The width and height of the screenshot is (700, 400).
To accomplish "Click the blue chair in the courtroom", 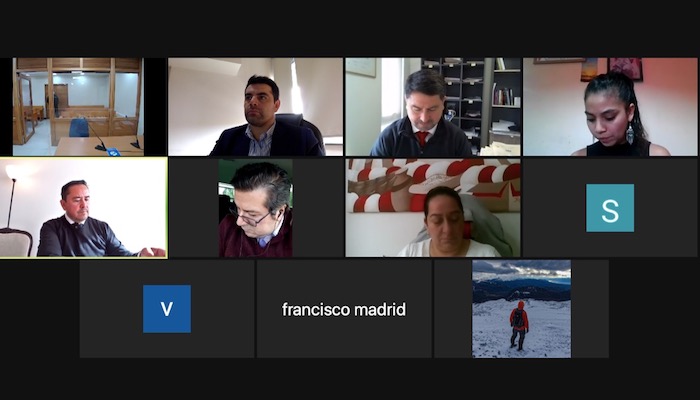I will (79, 127).
